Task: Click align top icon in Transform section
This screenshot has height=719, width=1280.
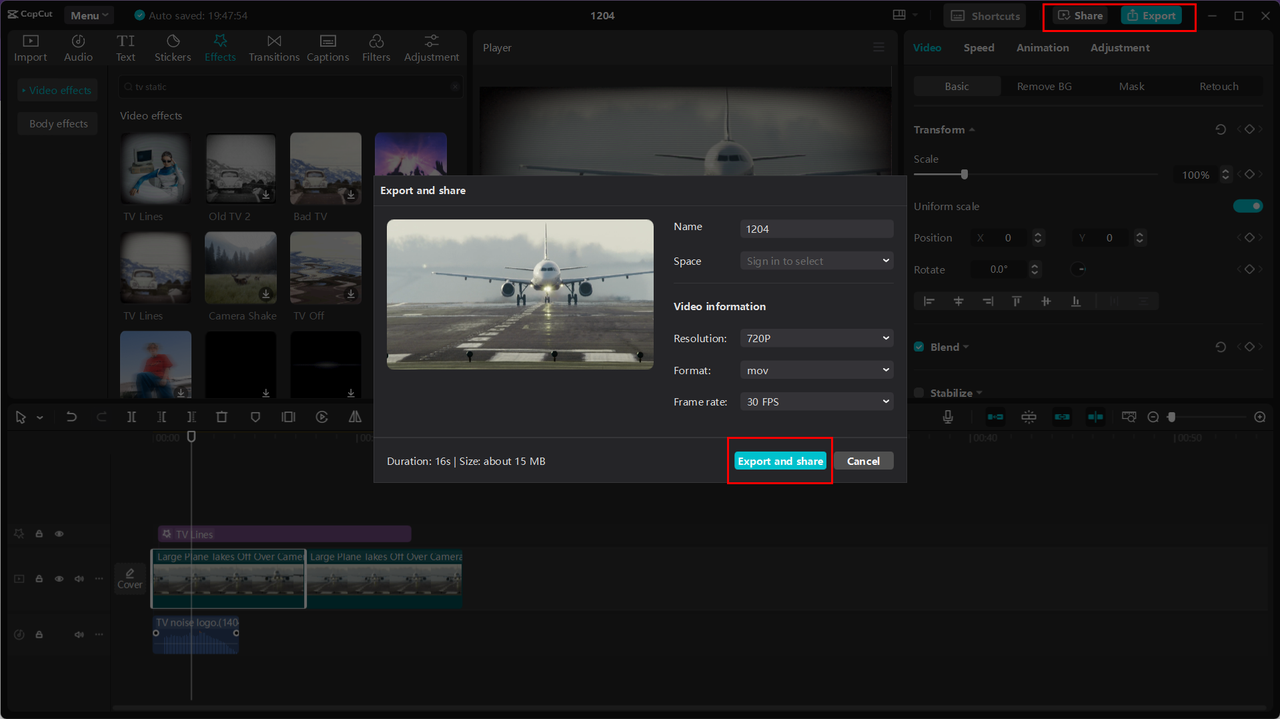Action: click(x=1017, y=301)
